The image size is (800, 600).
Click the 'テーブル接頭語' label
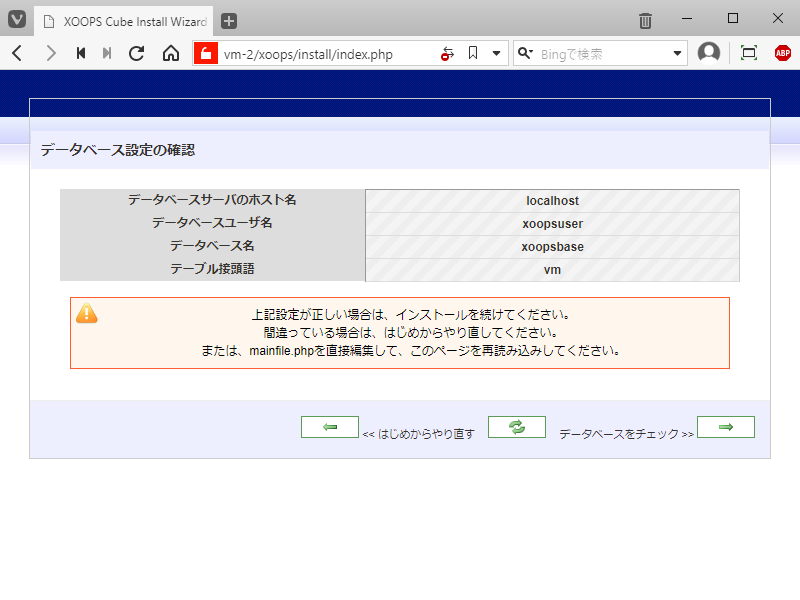(x=212, y=269)
